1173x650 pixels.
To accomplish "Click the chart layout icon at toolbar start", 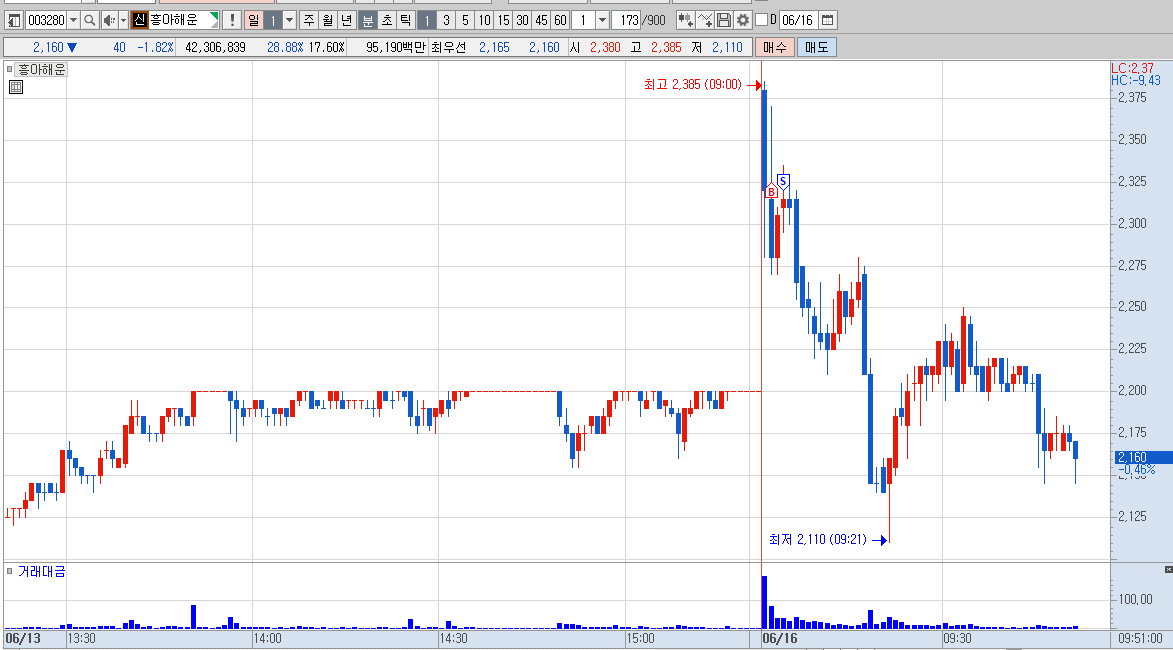I will [13, 20].
